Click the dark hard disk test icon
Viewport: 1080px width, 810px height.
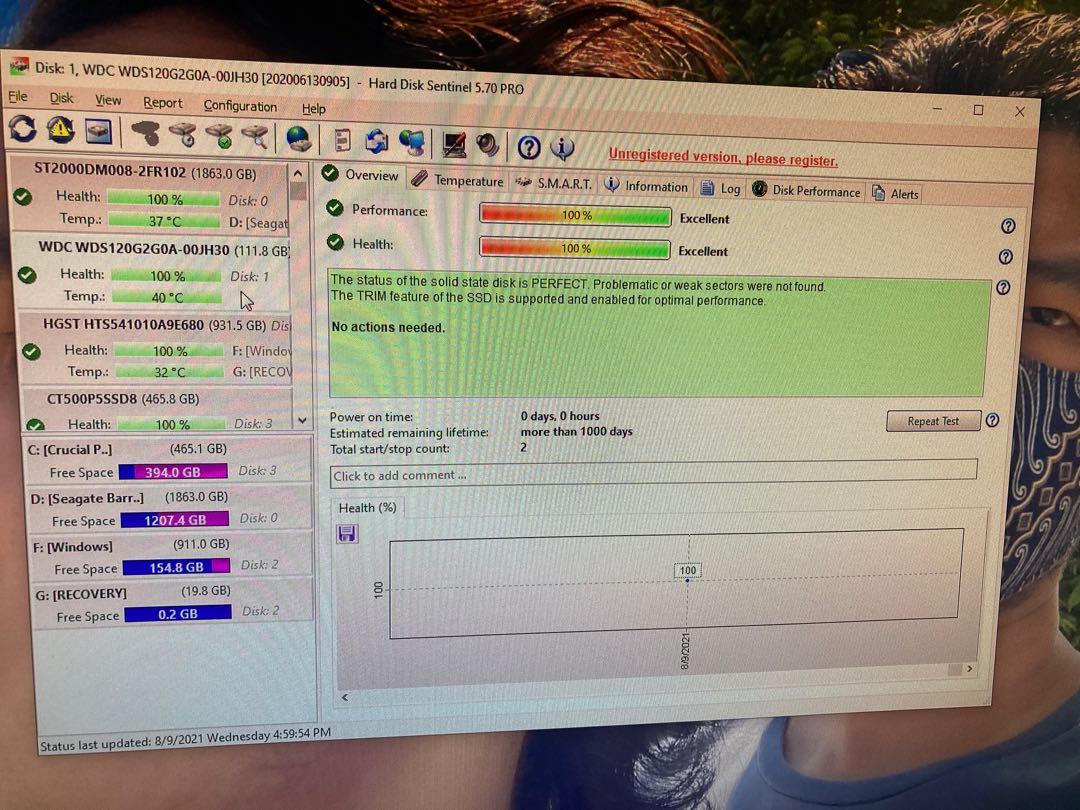click(145, 133)
